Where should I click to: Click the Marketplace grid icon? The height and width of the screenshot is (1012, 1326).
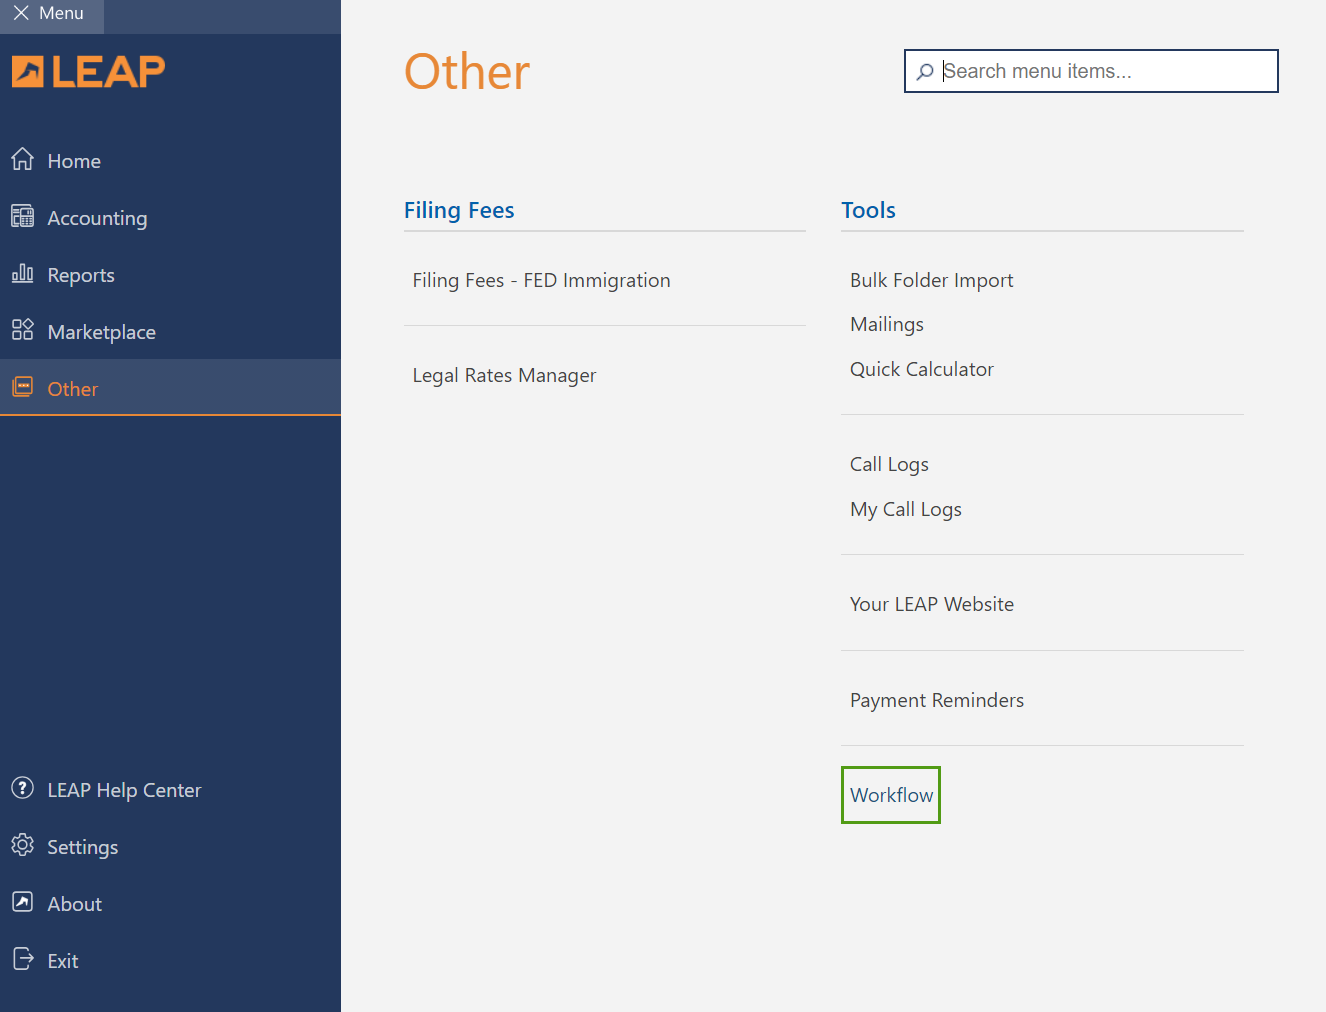point(22,330)
